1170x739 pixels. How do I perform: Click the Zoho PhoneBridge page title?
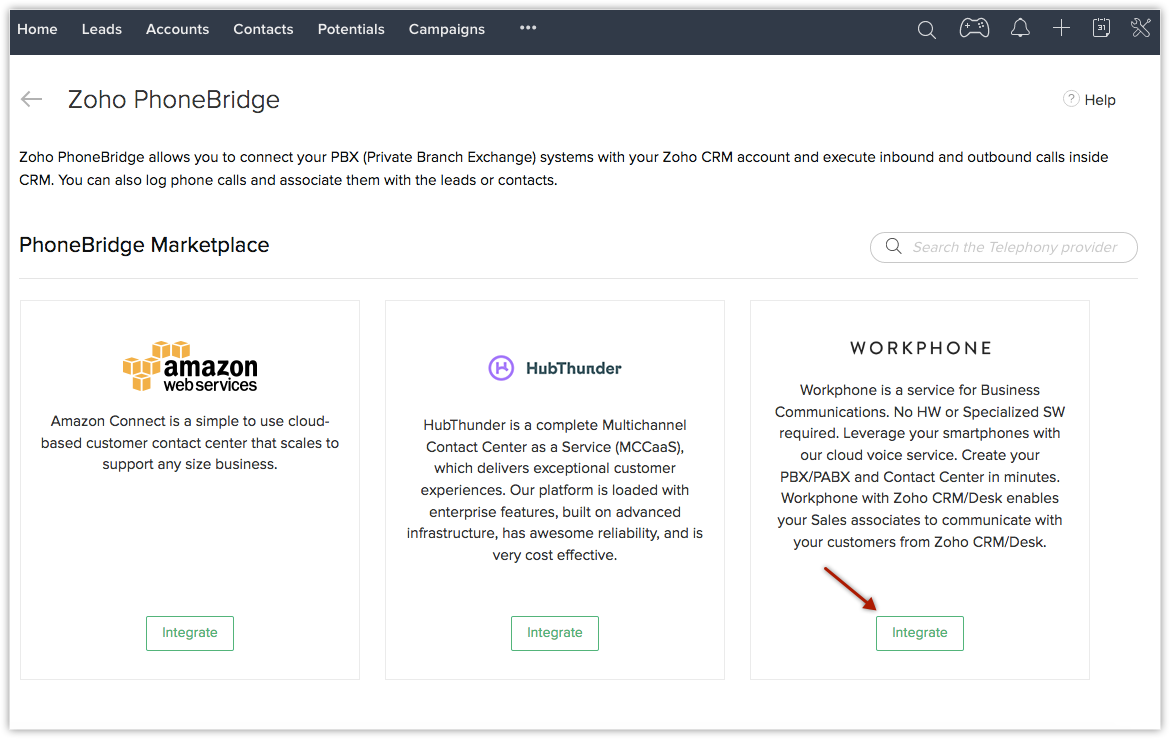[174, 99]
